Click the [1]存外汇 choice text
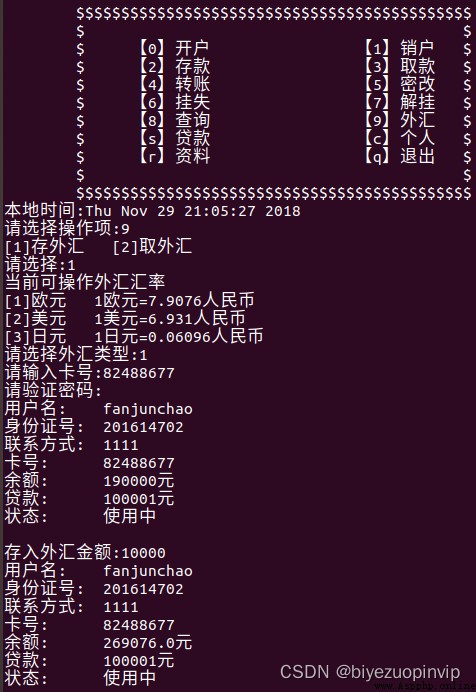The width and height of the screenshot is (476, 692). pyautogui.click(x=44, y=246)
